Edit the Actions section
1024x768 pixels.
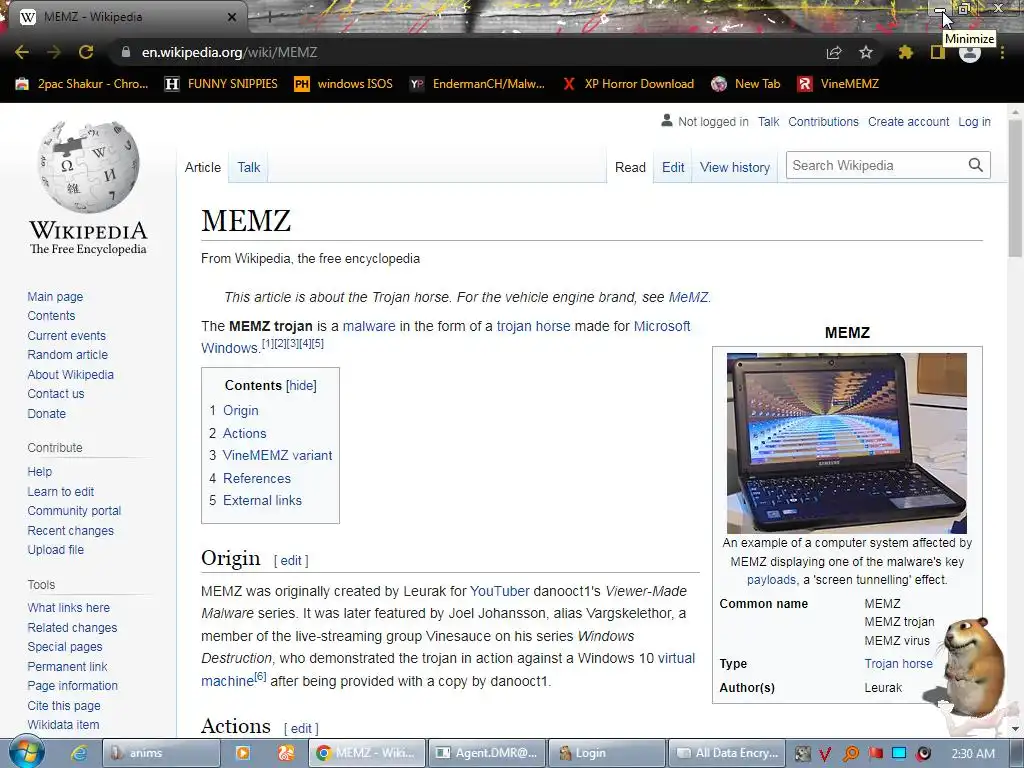click(301, 728)
